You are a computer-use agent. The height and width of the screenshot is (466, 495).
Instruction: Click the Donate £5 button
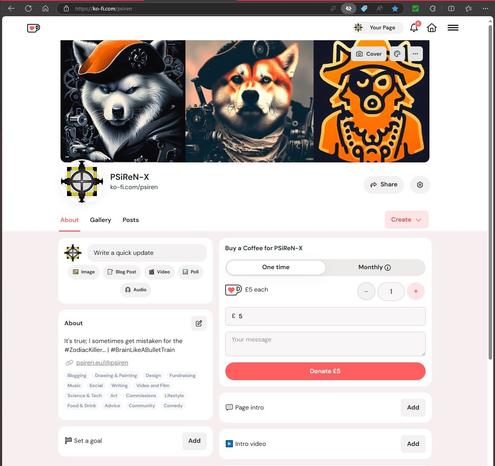(325, 371)
